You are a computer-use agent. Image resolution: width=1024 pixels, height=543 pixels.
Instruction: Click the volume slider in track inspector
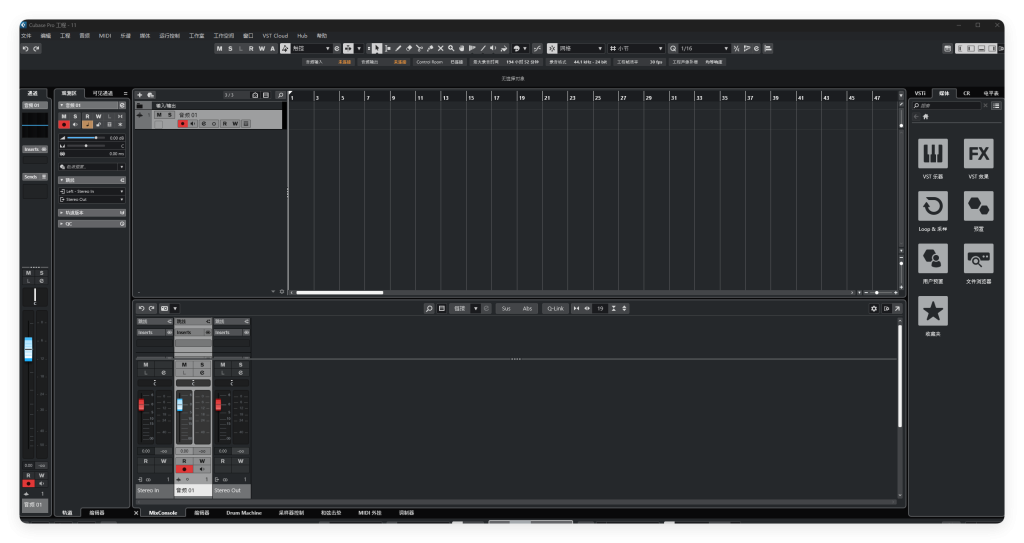tap(87, 138)
